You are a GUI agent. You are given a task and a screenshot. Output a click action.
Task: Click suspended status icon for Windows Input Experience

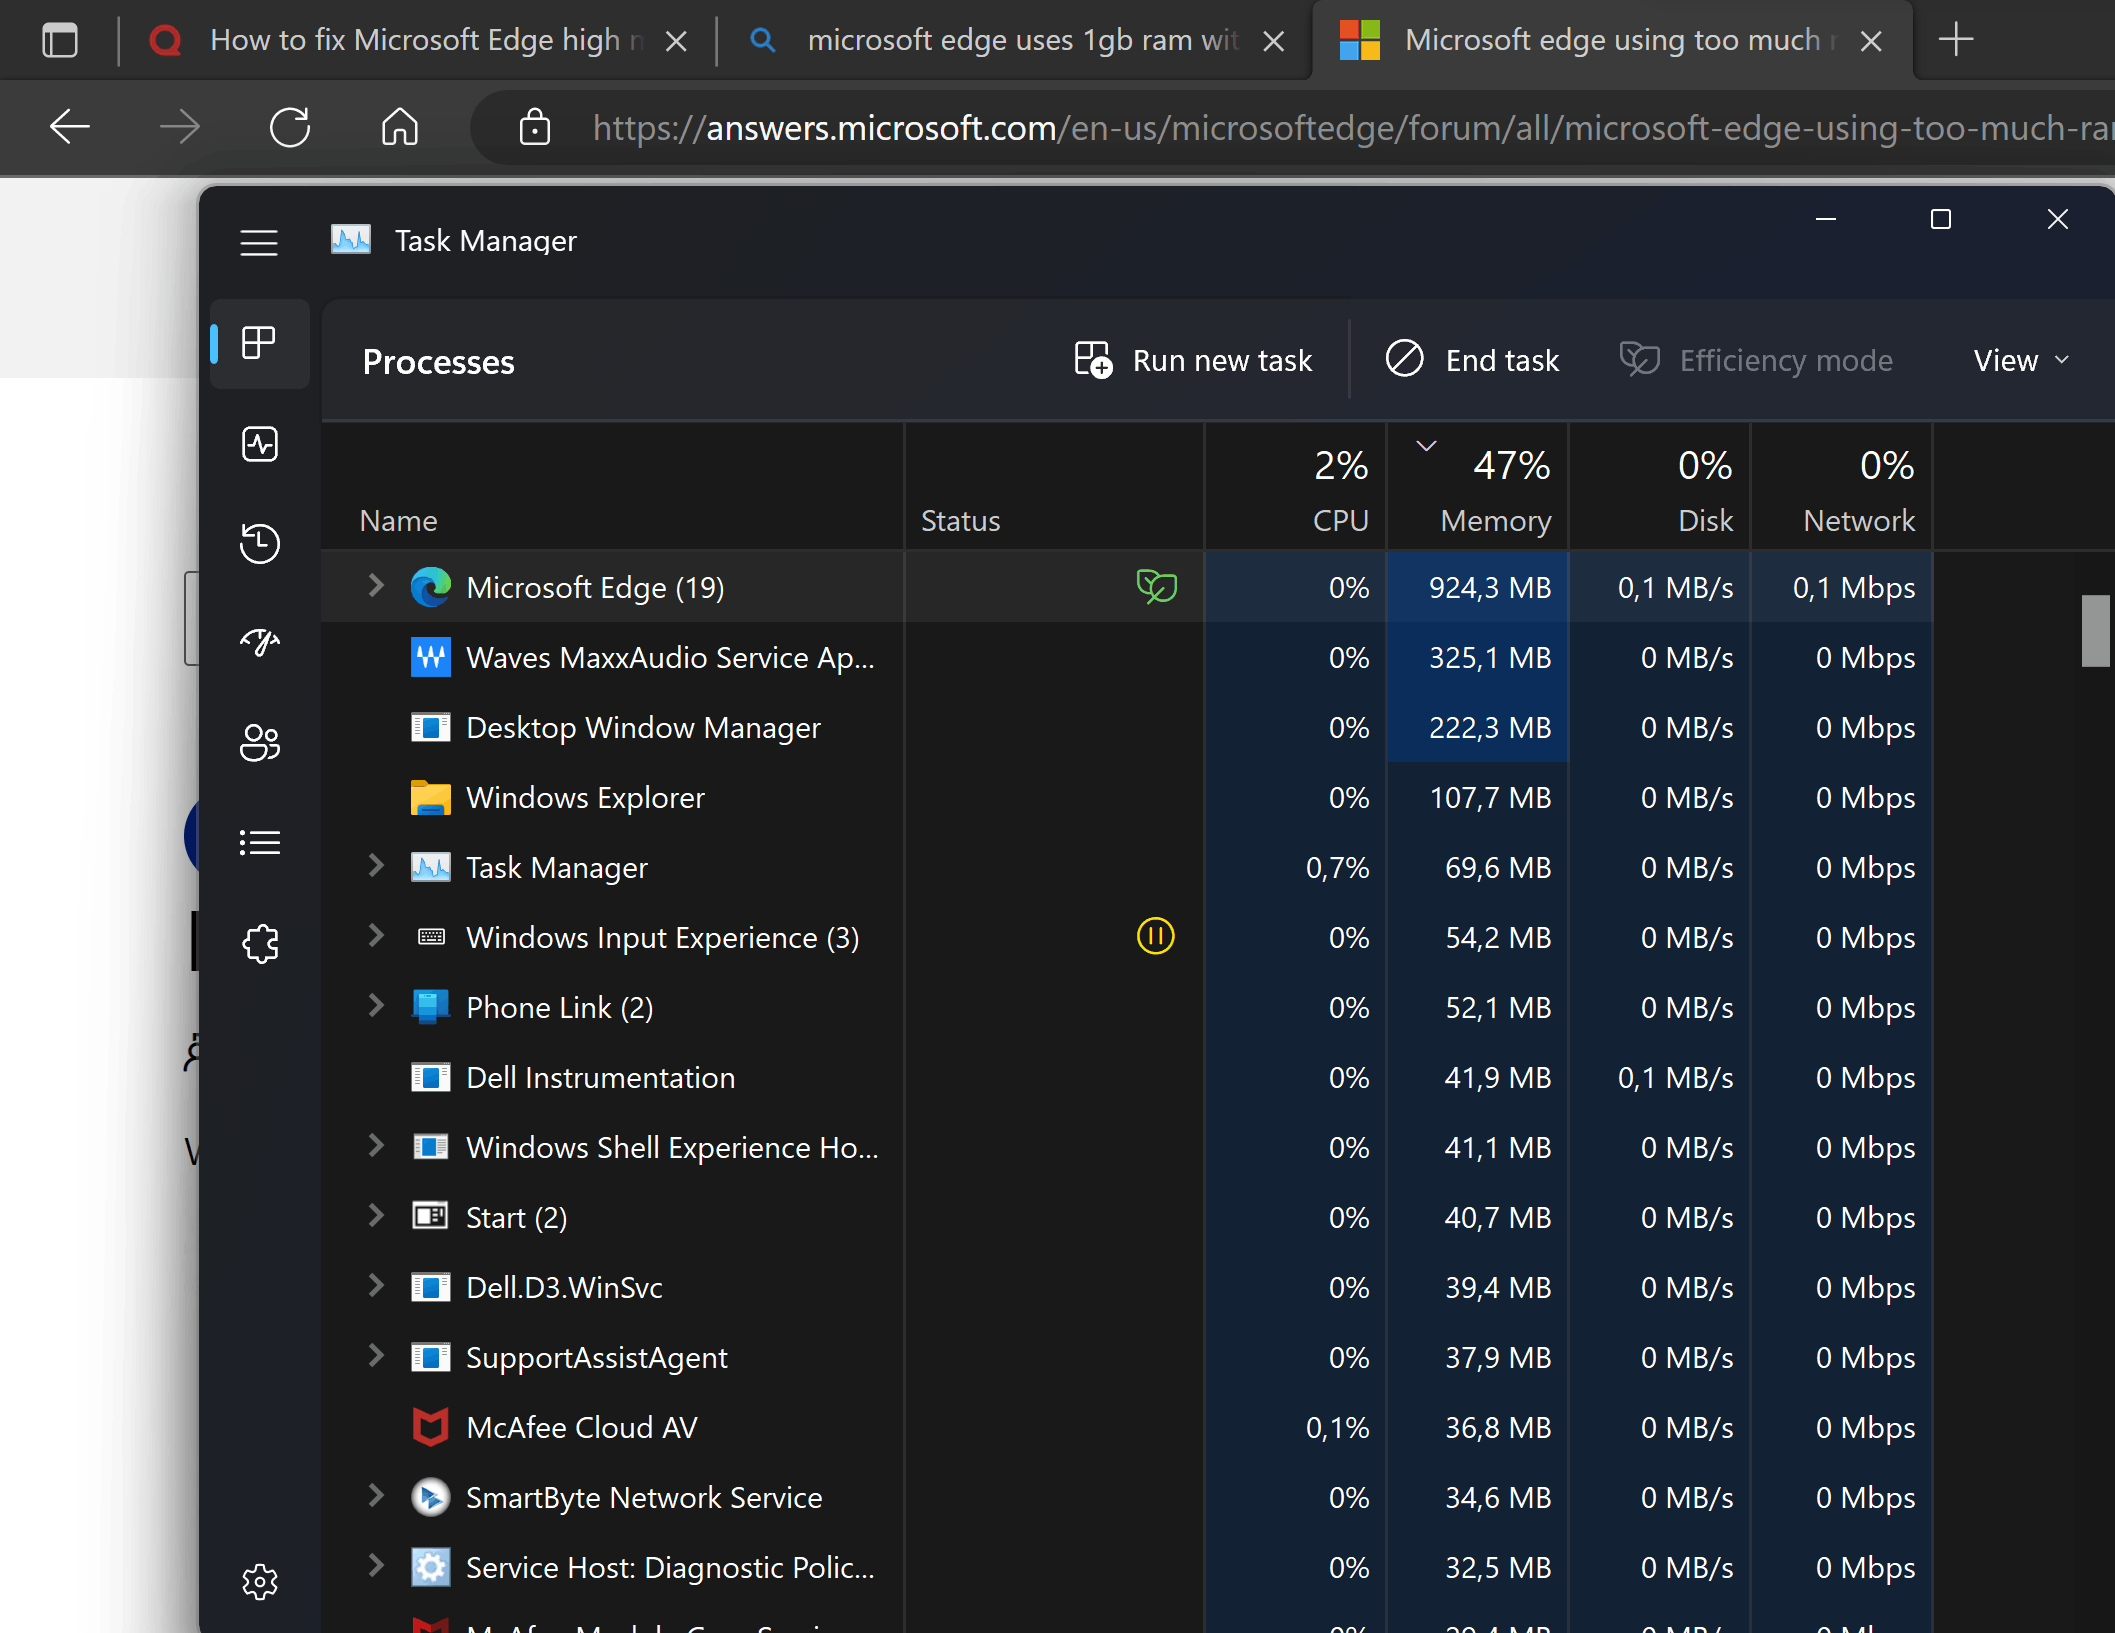click(x=1155, y=937)
